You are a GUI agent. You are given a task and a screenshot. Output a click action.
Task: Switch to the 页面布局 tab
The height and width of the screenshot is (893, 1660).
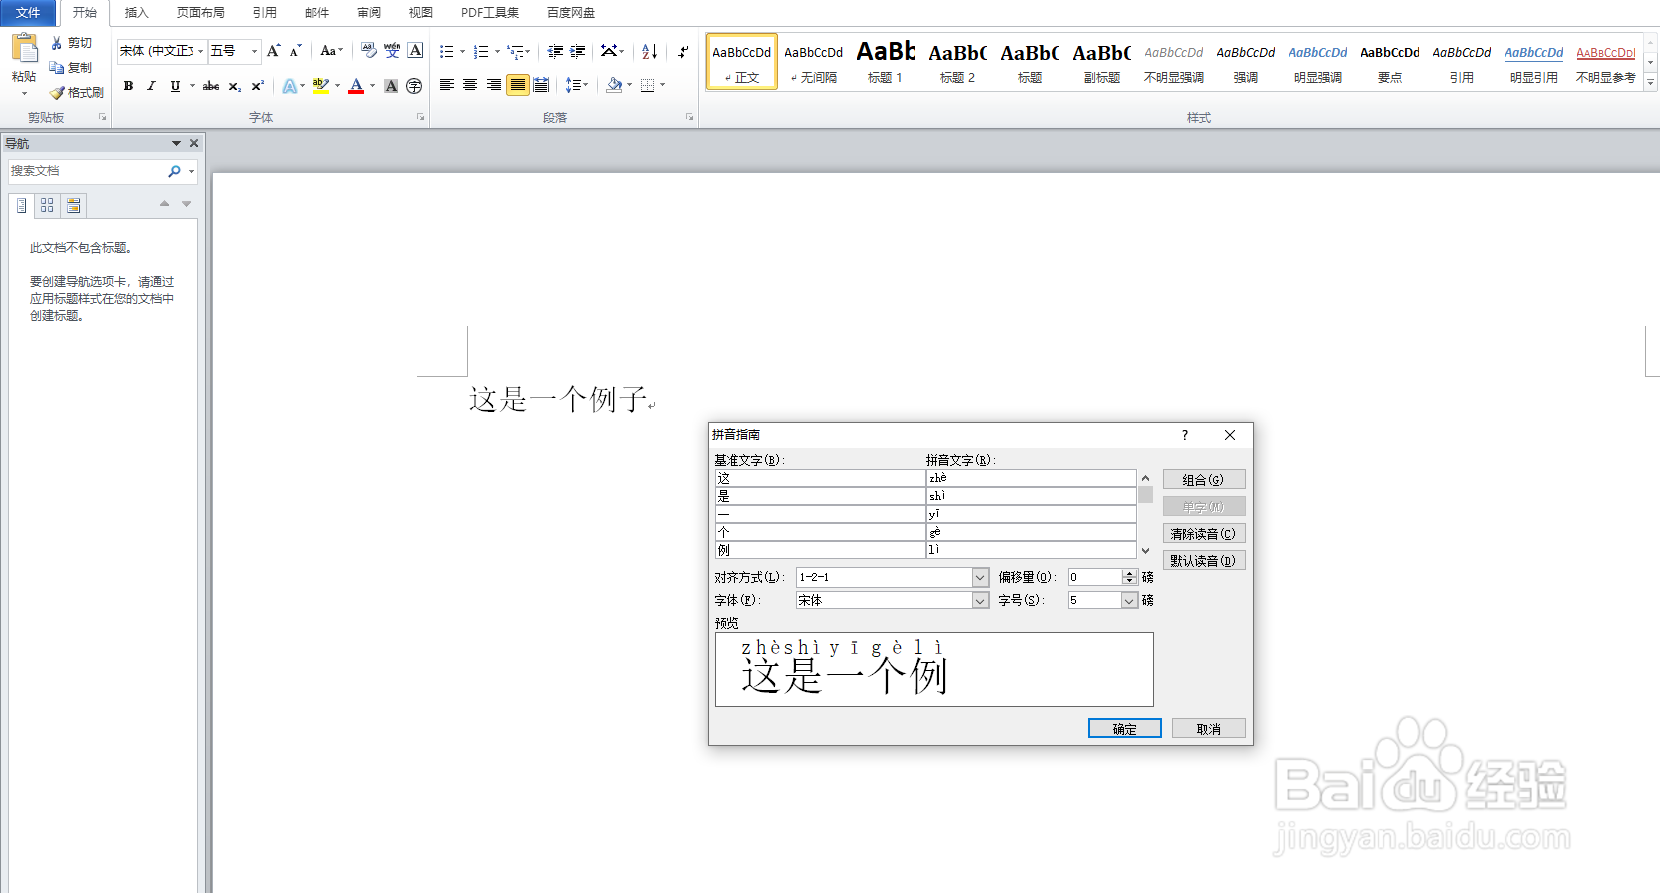[201, 13]
